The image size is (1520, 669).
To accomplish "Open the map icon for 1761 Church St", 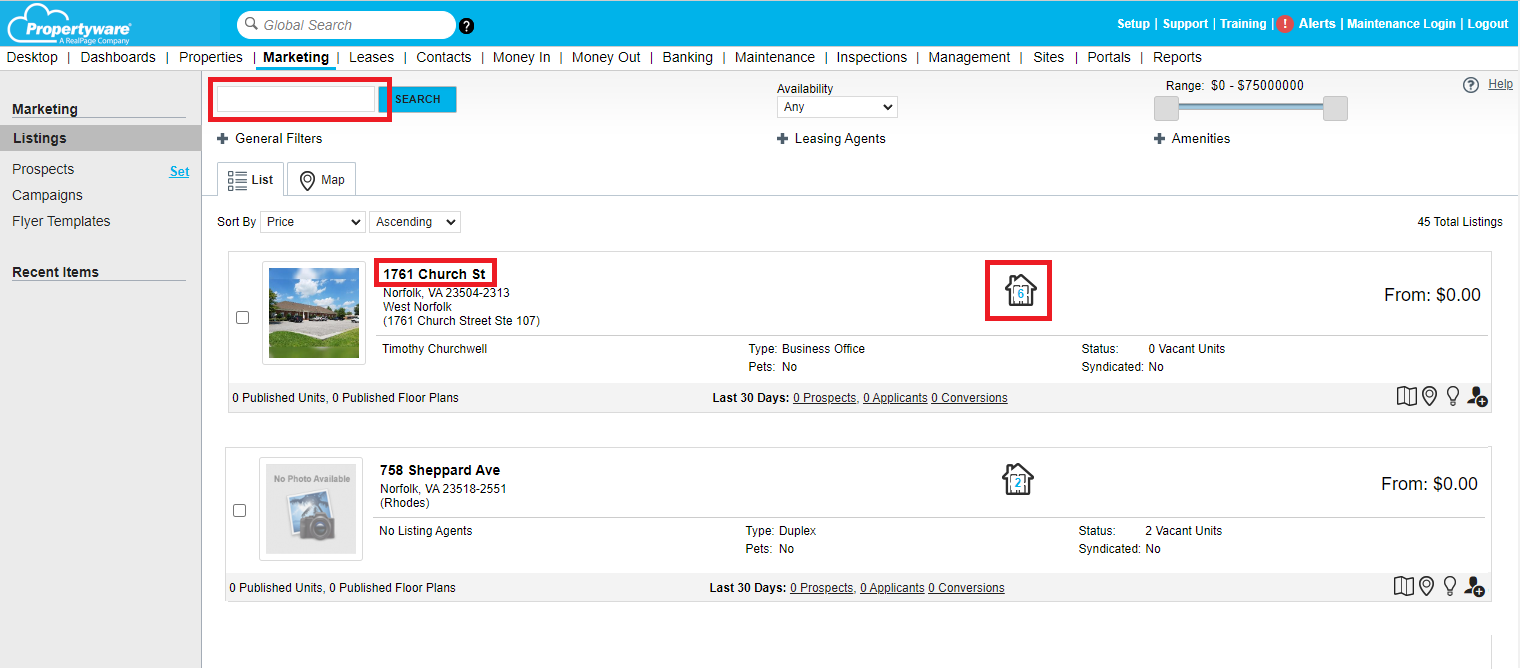I will coord(1406,395).
